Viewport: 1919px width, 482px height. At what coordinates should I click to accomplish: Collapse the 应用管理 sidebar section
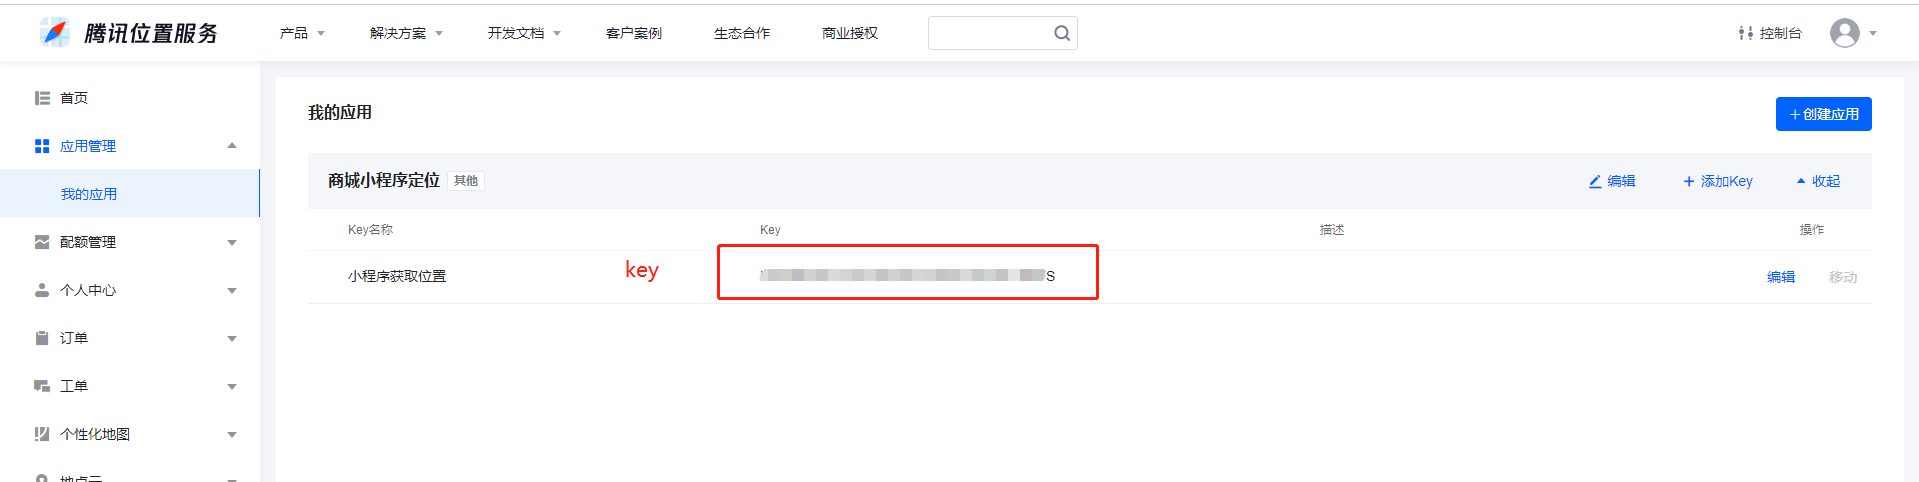point(232,146)
